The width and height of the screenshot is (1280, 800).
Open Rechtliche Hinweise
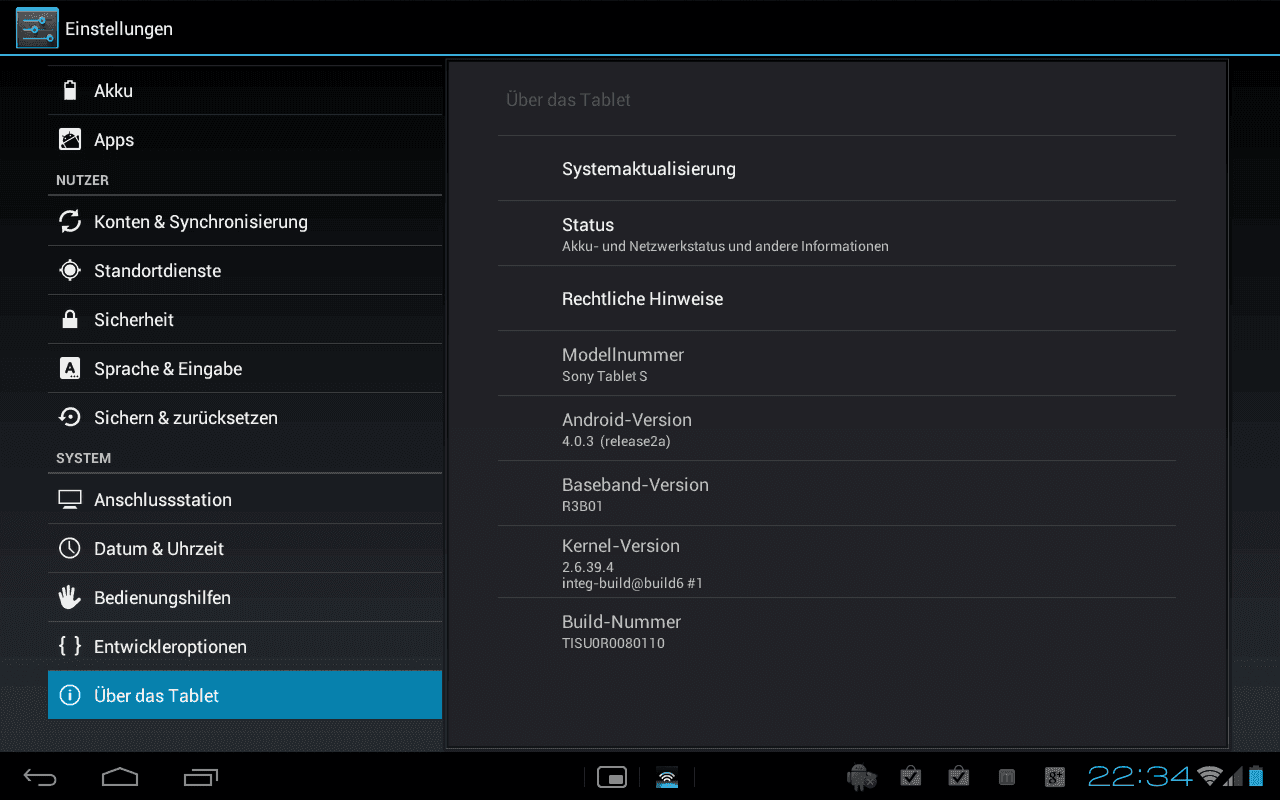(837, 299)
